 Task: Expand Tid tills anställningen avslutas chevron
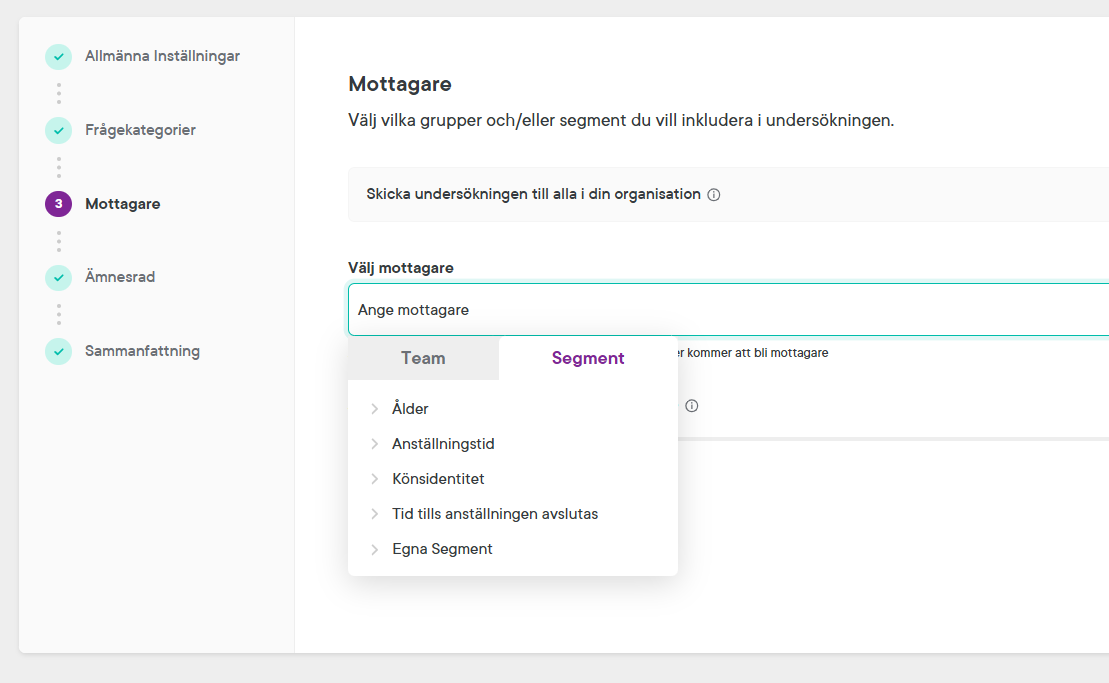pyautogui.click(x=375, y=514)
